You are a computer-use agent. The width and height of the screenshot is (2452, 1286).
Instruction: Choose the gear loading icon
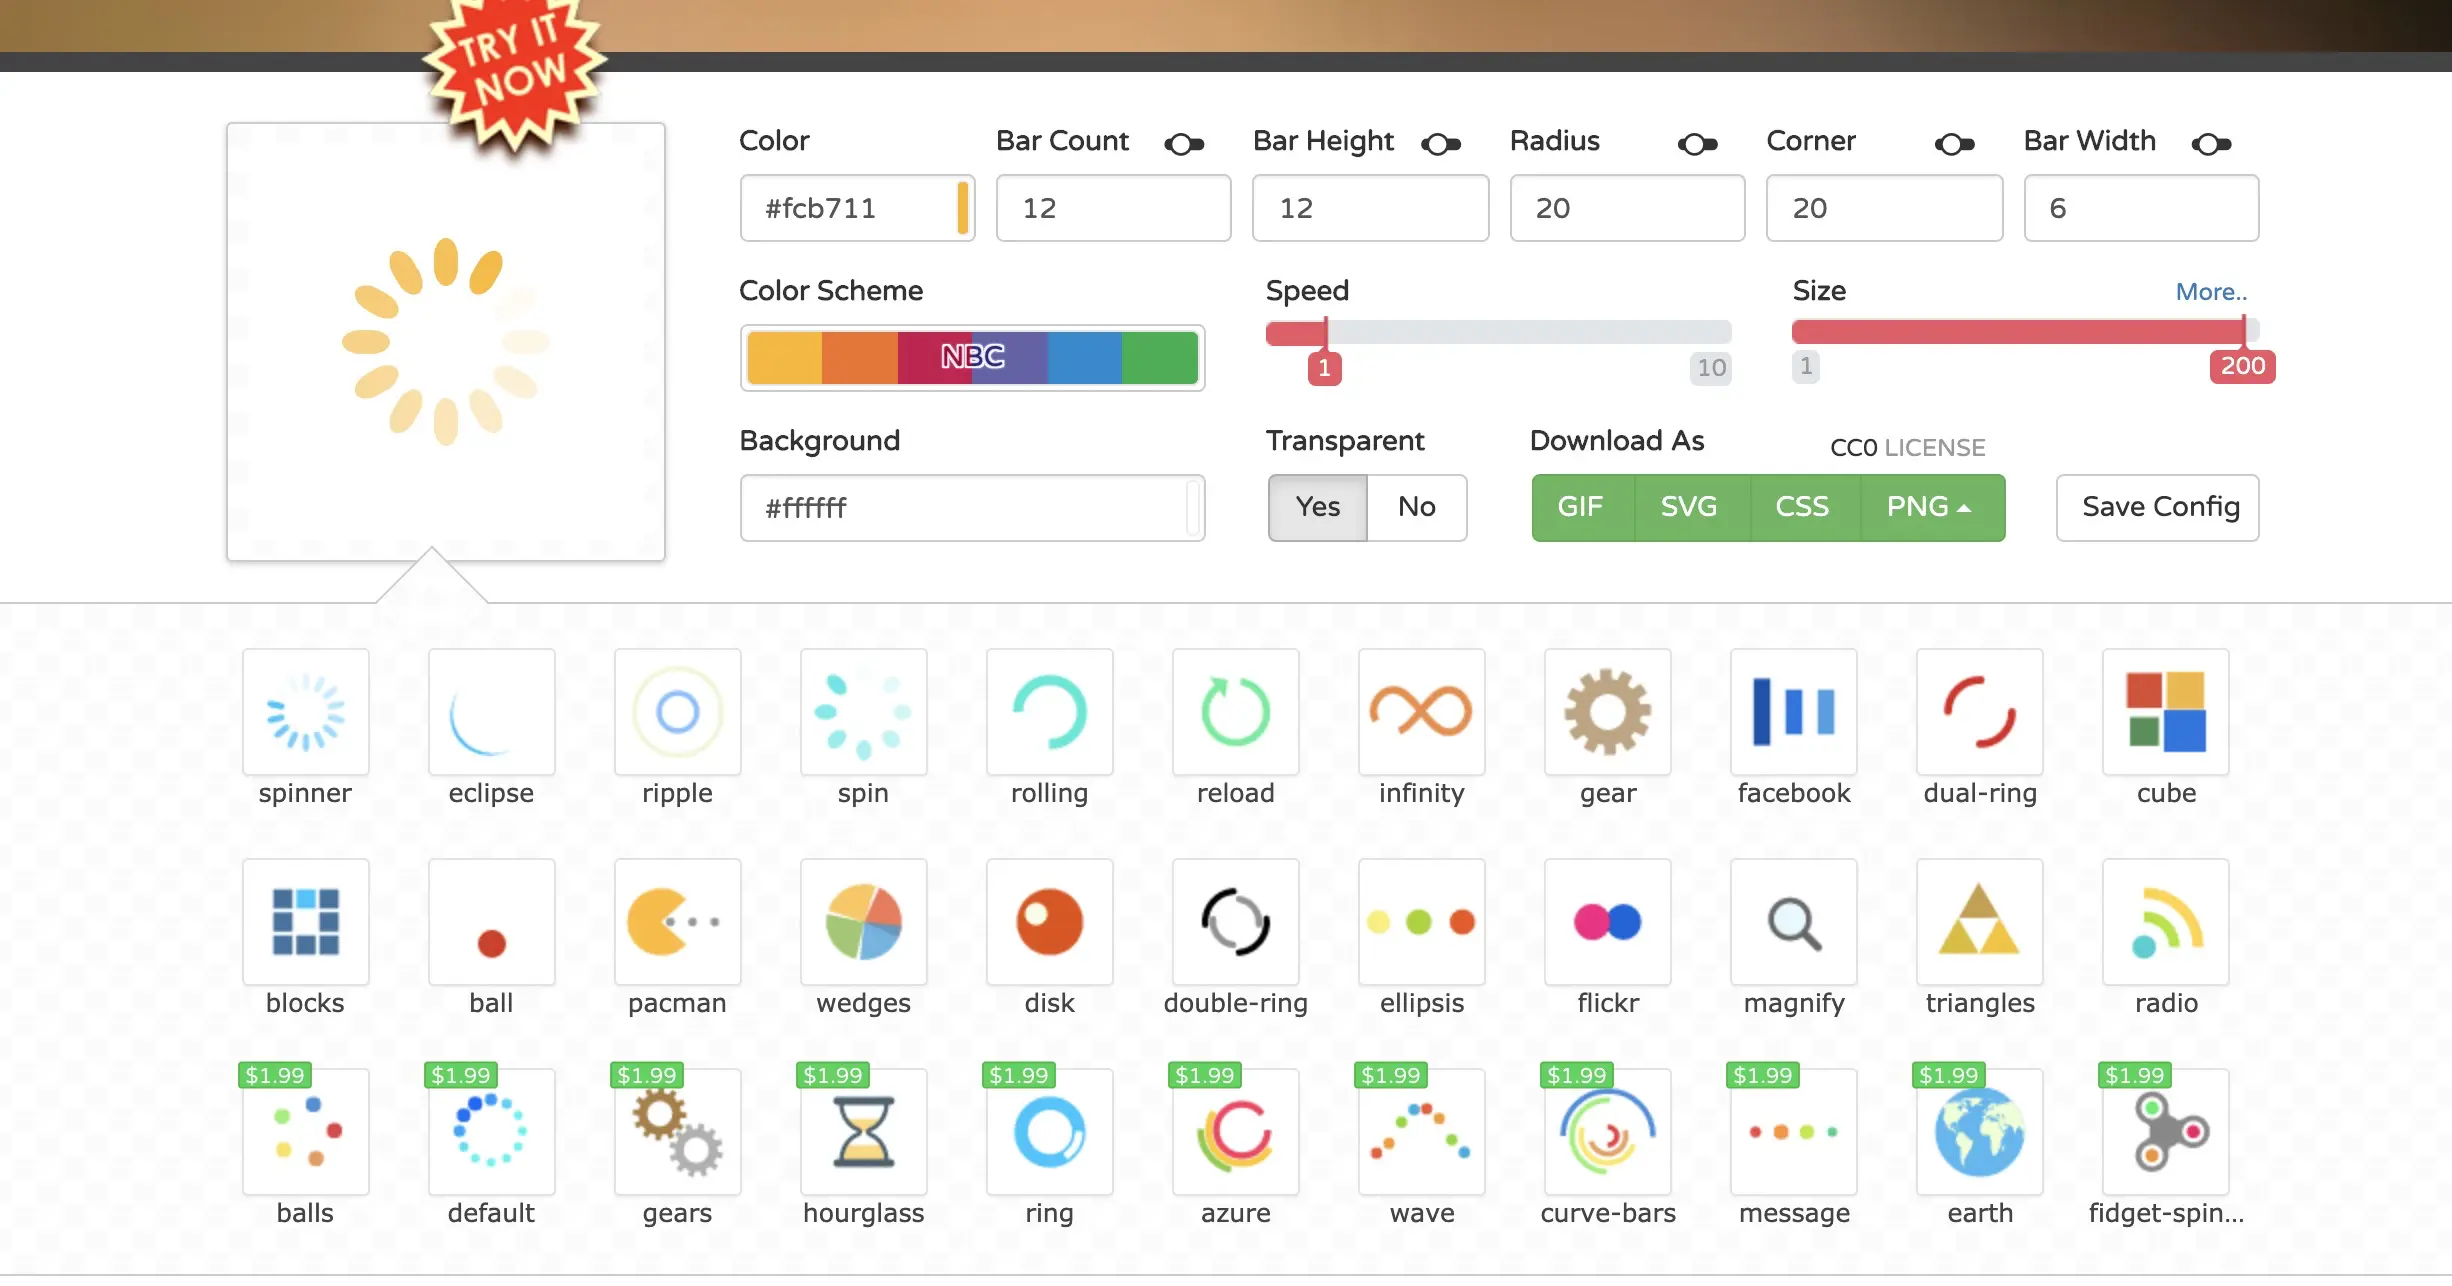point(1607,712)
